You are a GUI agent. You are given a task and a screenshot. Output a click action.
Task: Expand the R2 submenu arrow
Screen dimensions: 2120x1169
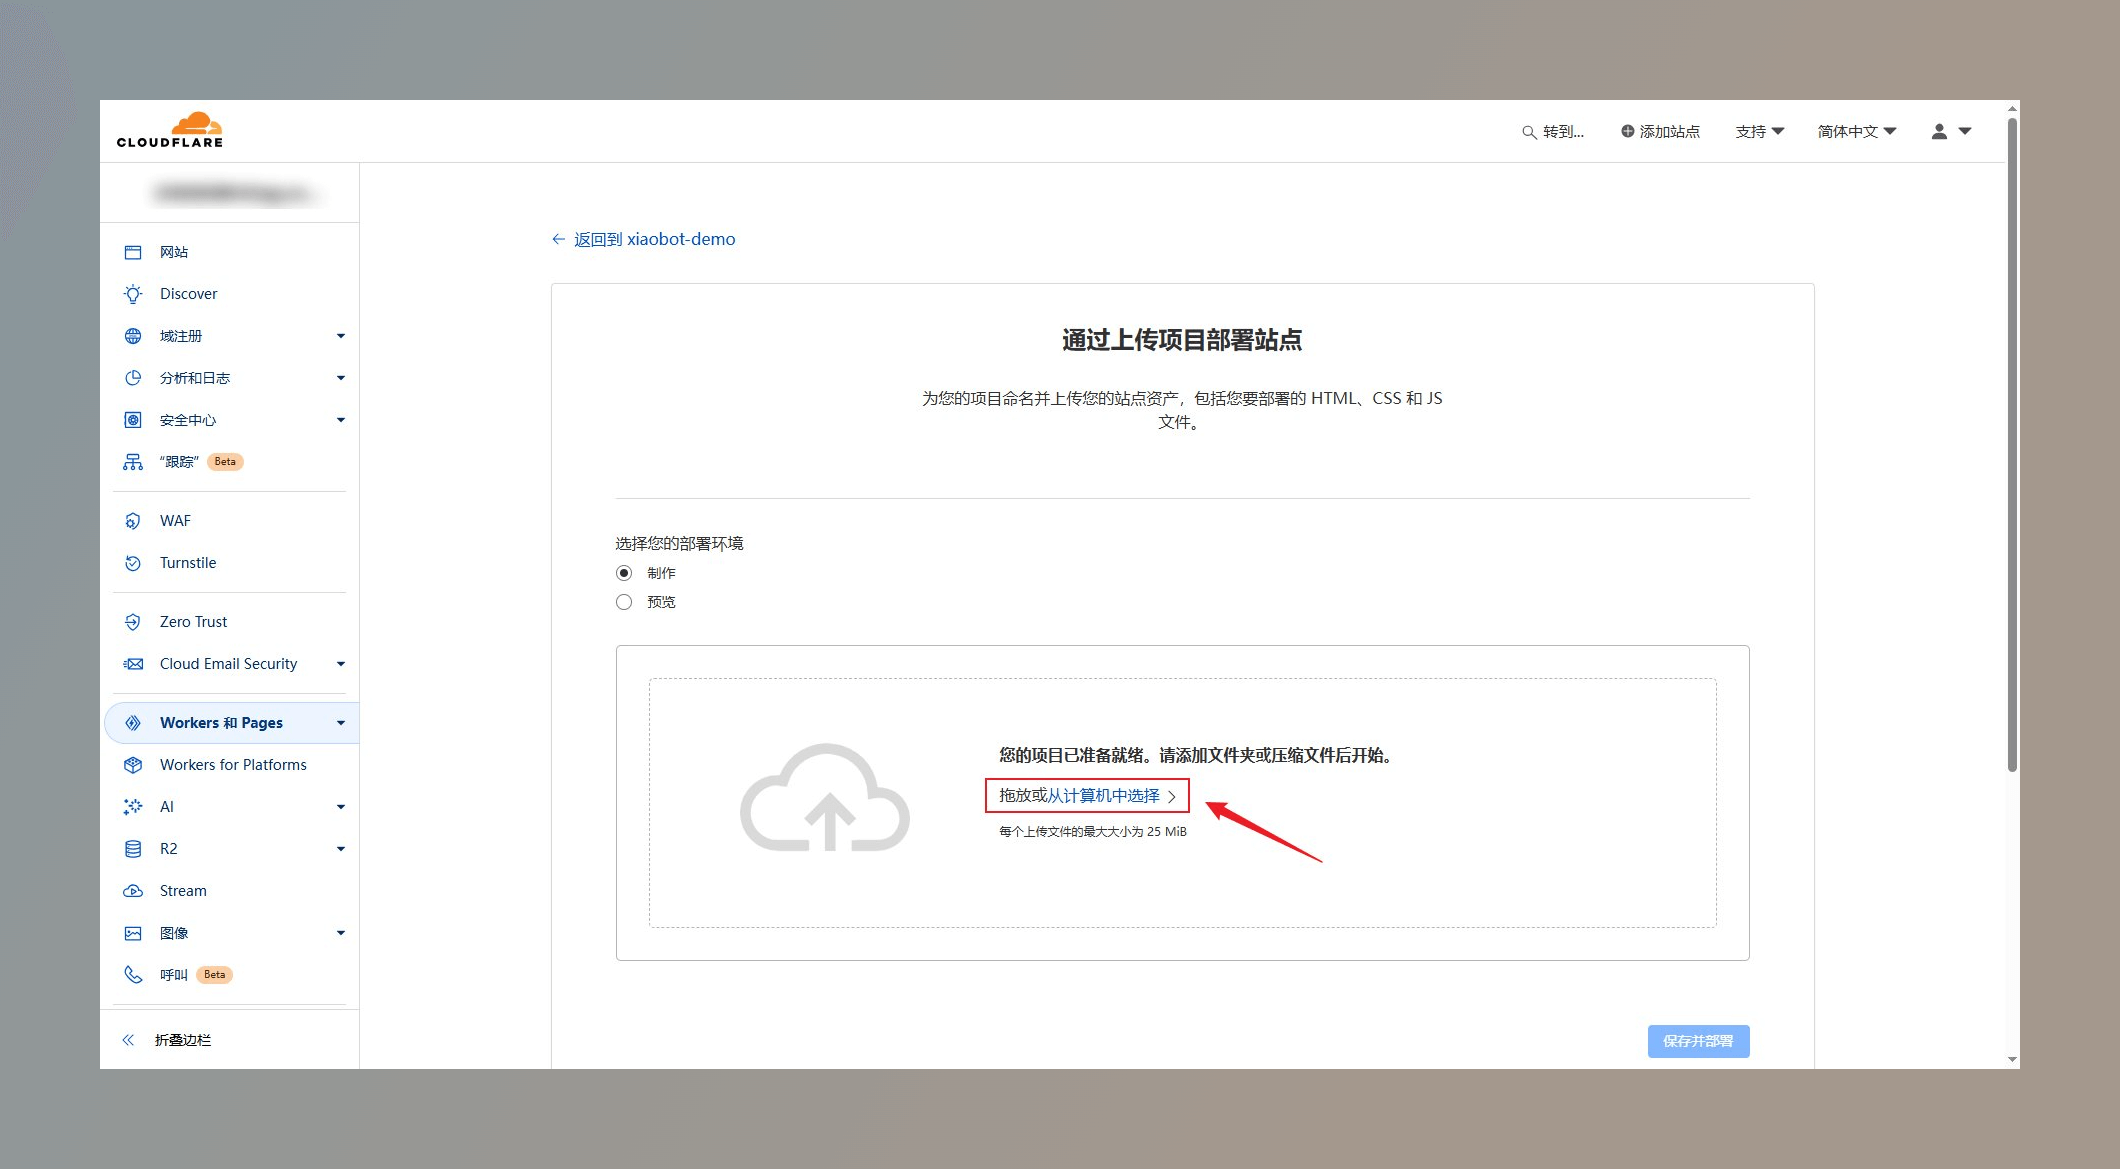tap(341, 849)
